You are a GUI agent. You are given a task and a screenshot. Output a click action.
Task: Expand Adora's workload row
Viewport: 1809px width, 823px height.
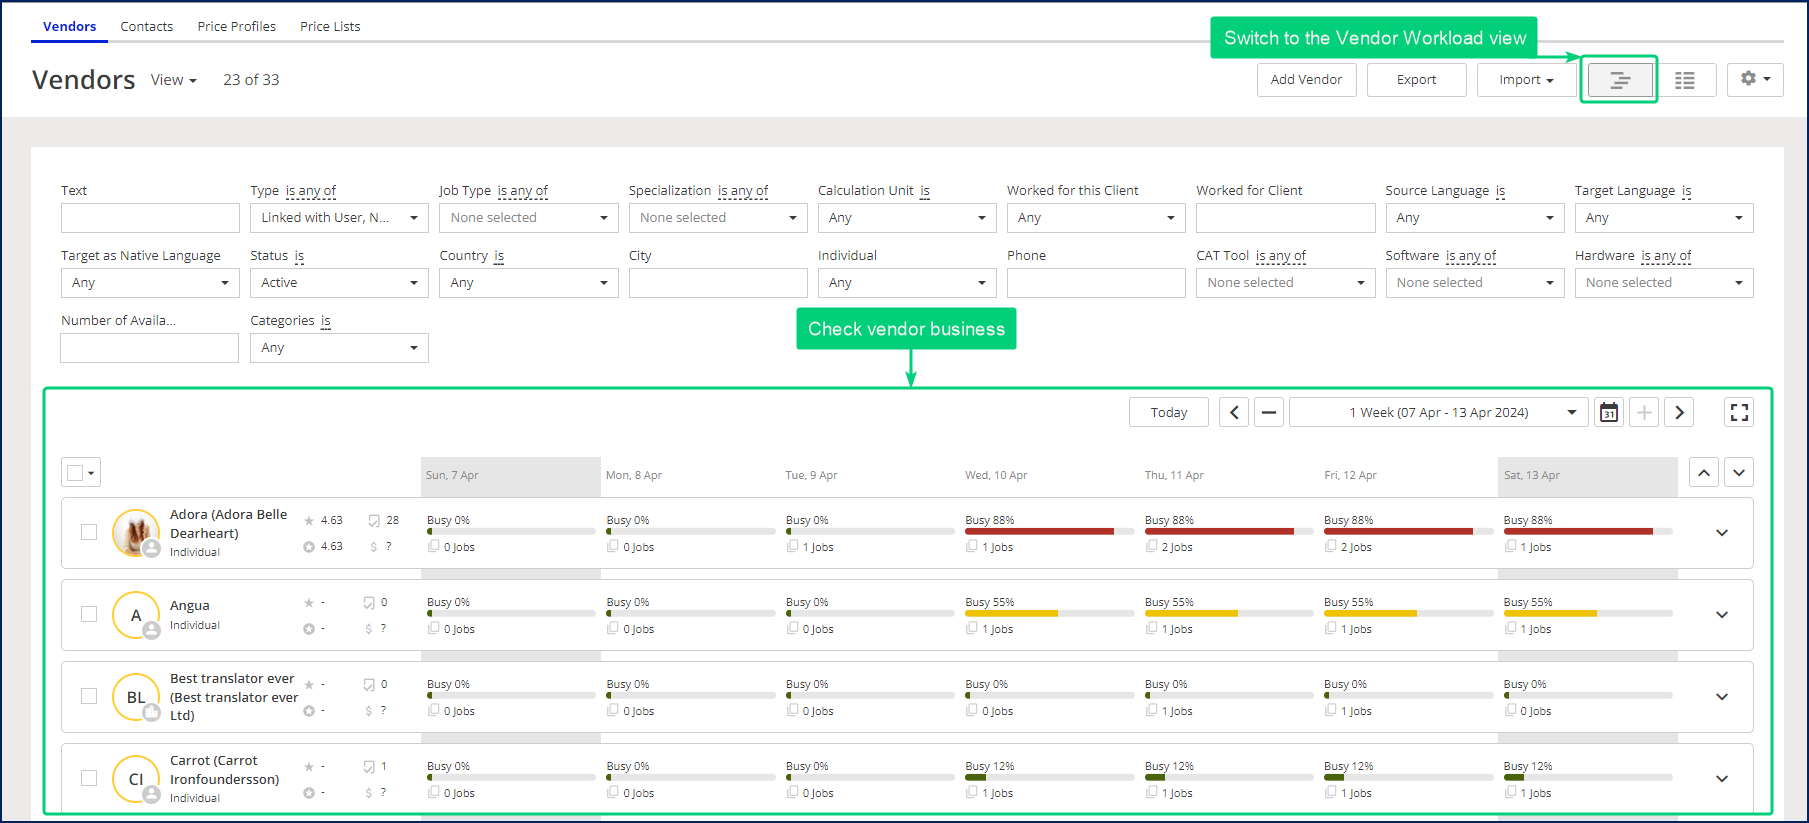1722,533
